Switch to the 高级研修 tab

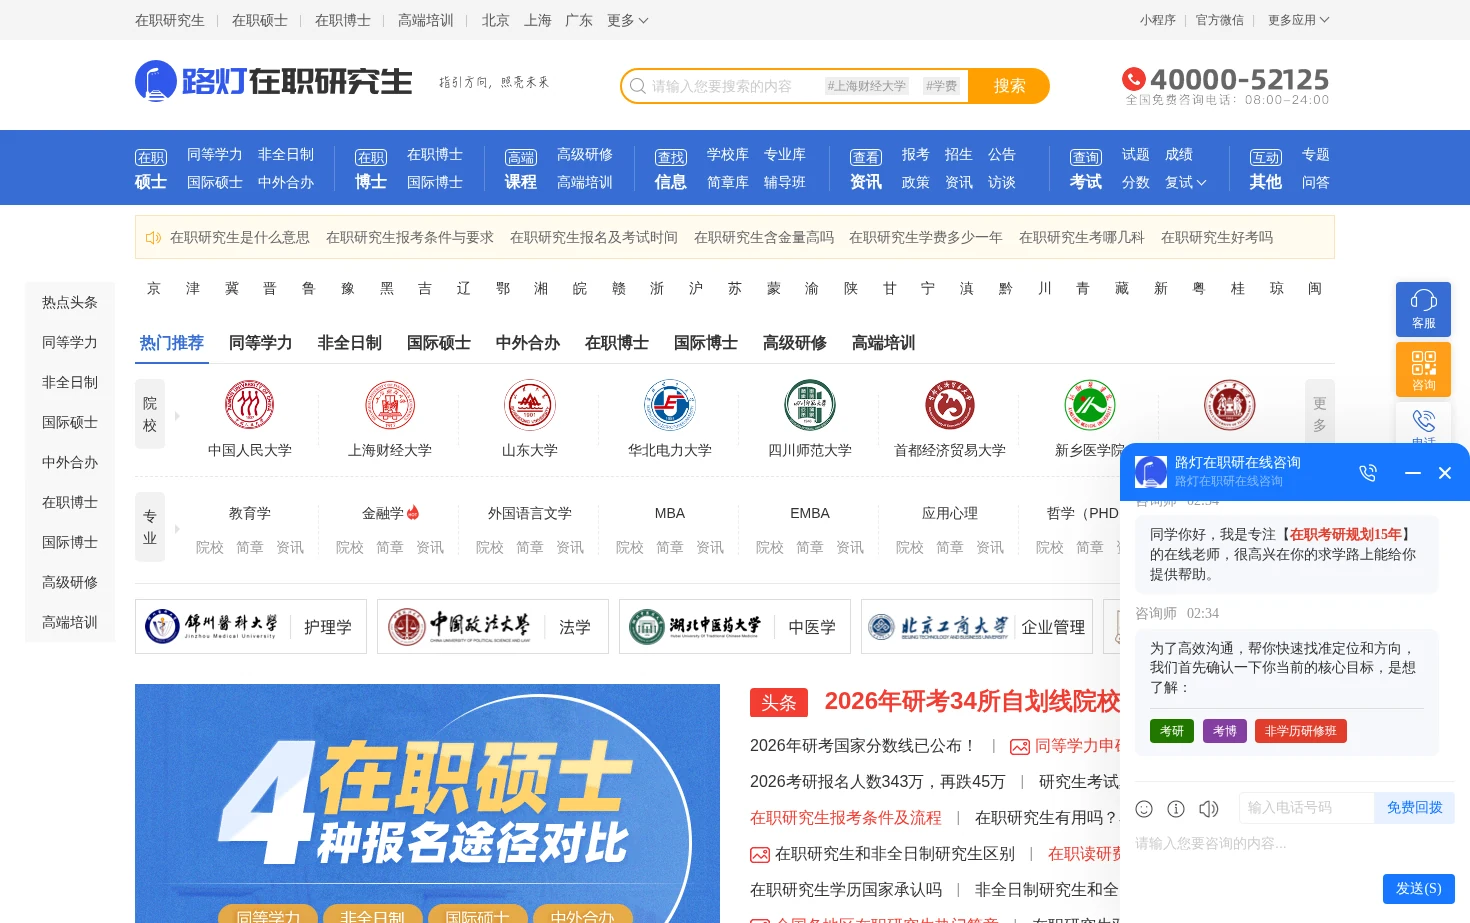(x=795, y=343)
